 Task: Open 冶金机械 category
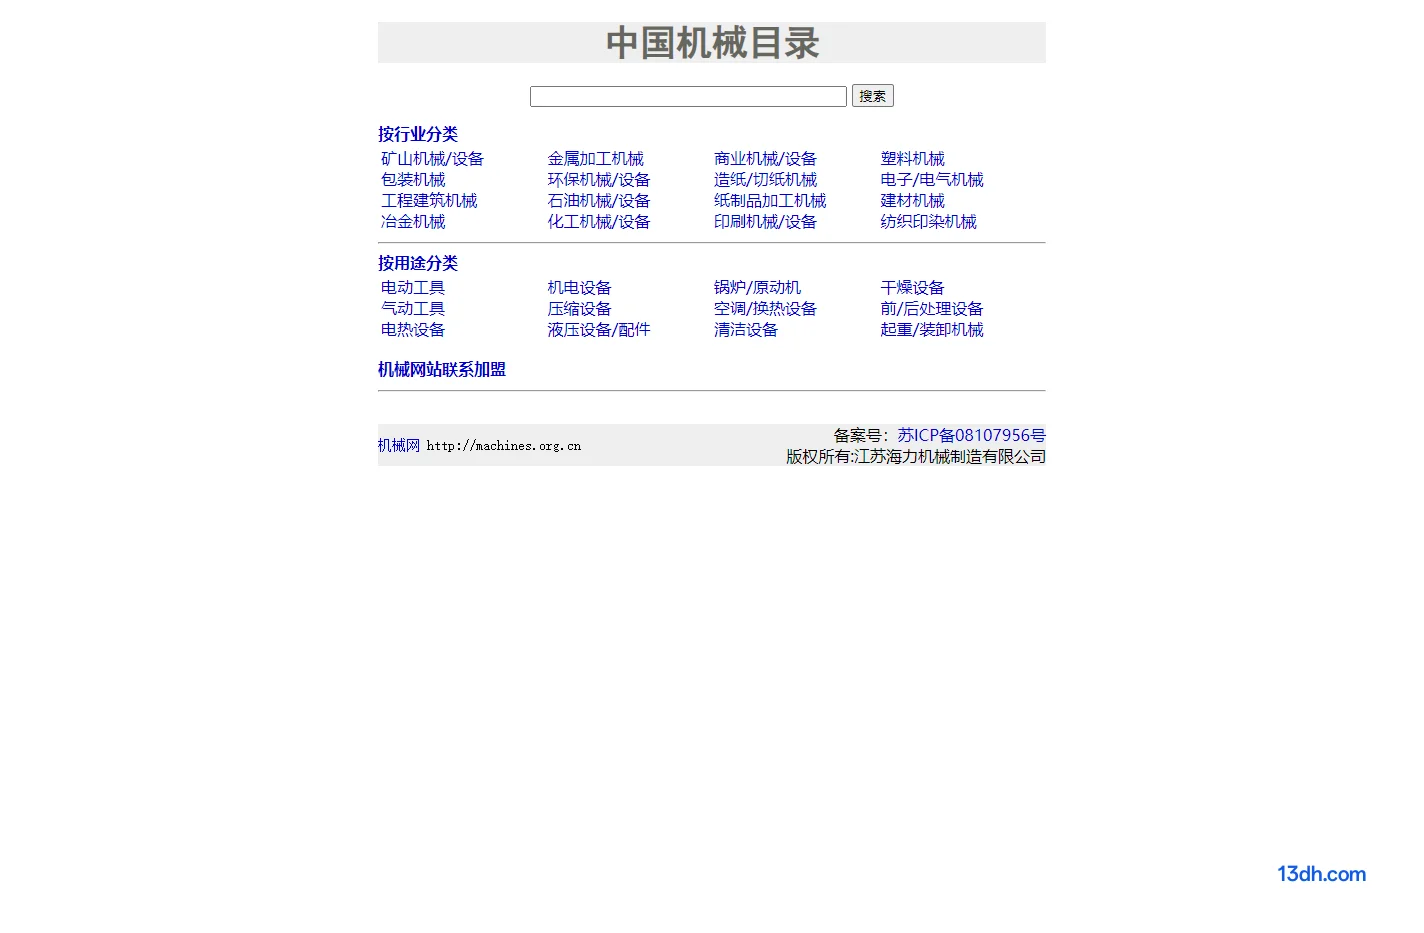413,222
